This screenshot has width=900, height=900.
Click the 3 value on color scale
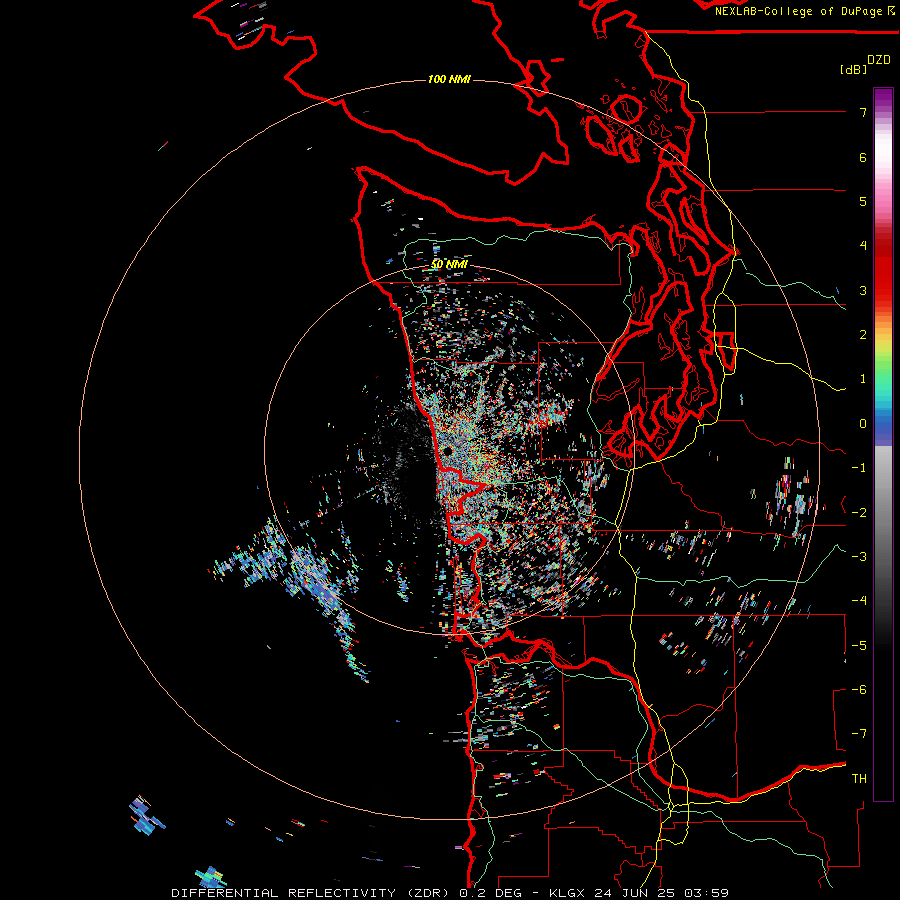click(x=863, y=290)
